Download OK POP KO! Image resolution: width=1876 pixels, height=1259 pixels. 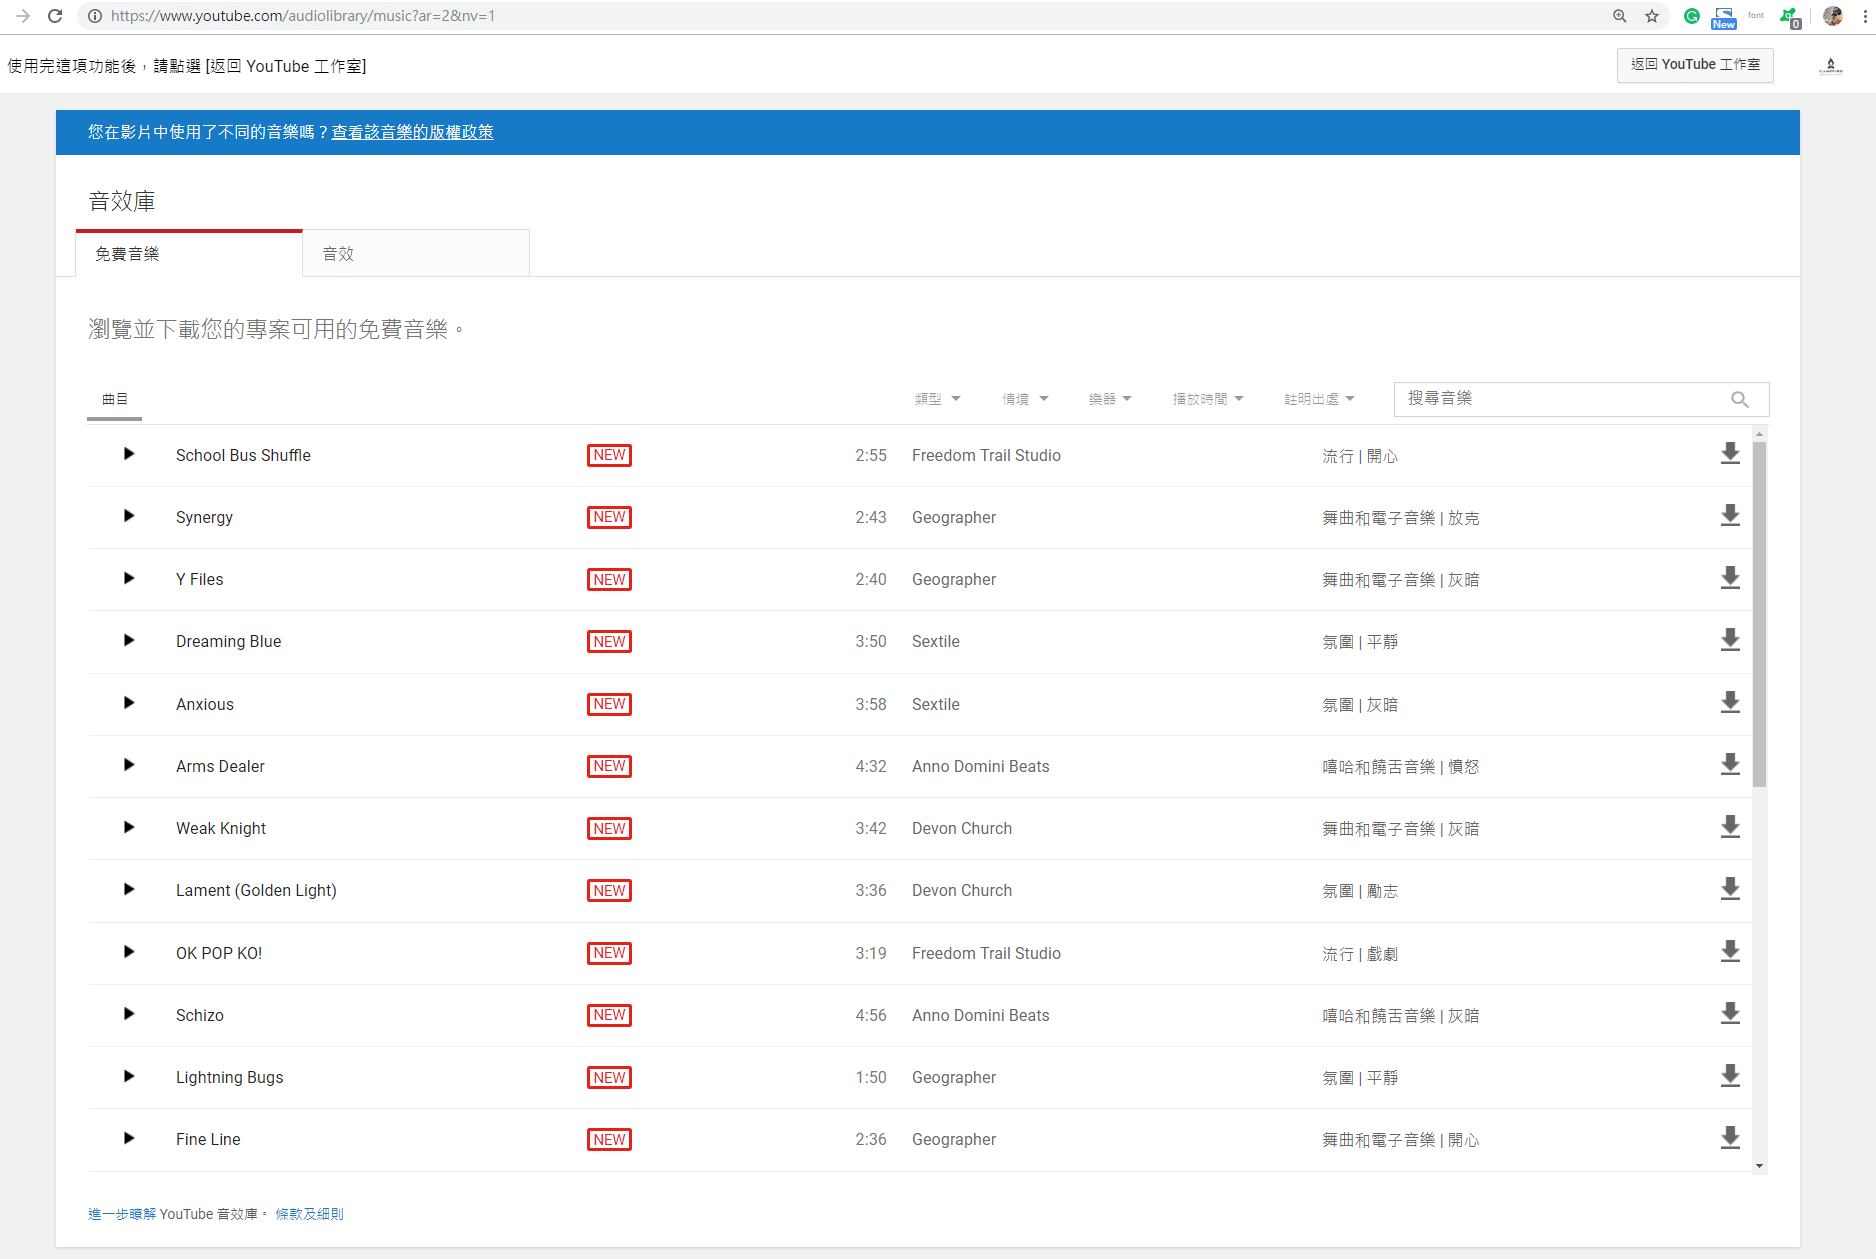coord(1730,952)
